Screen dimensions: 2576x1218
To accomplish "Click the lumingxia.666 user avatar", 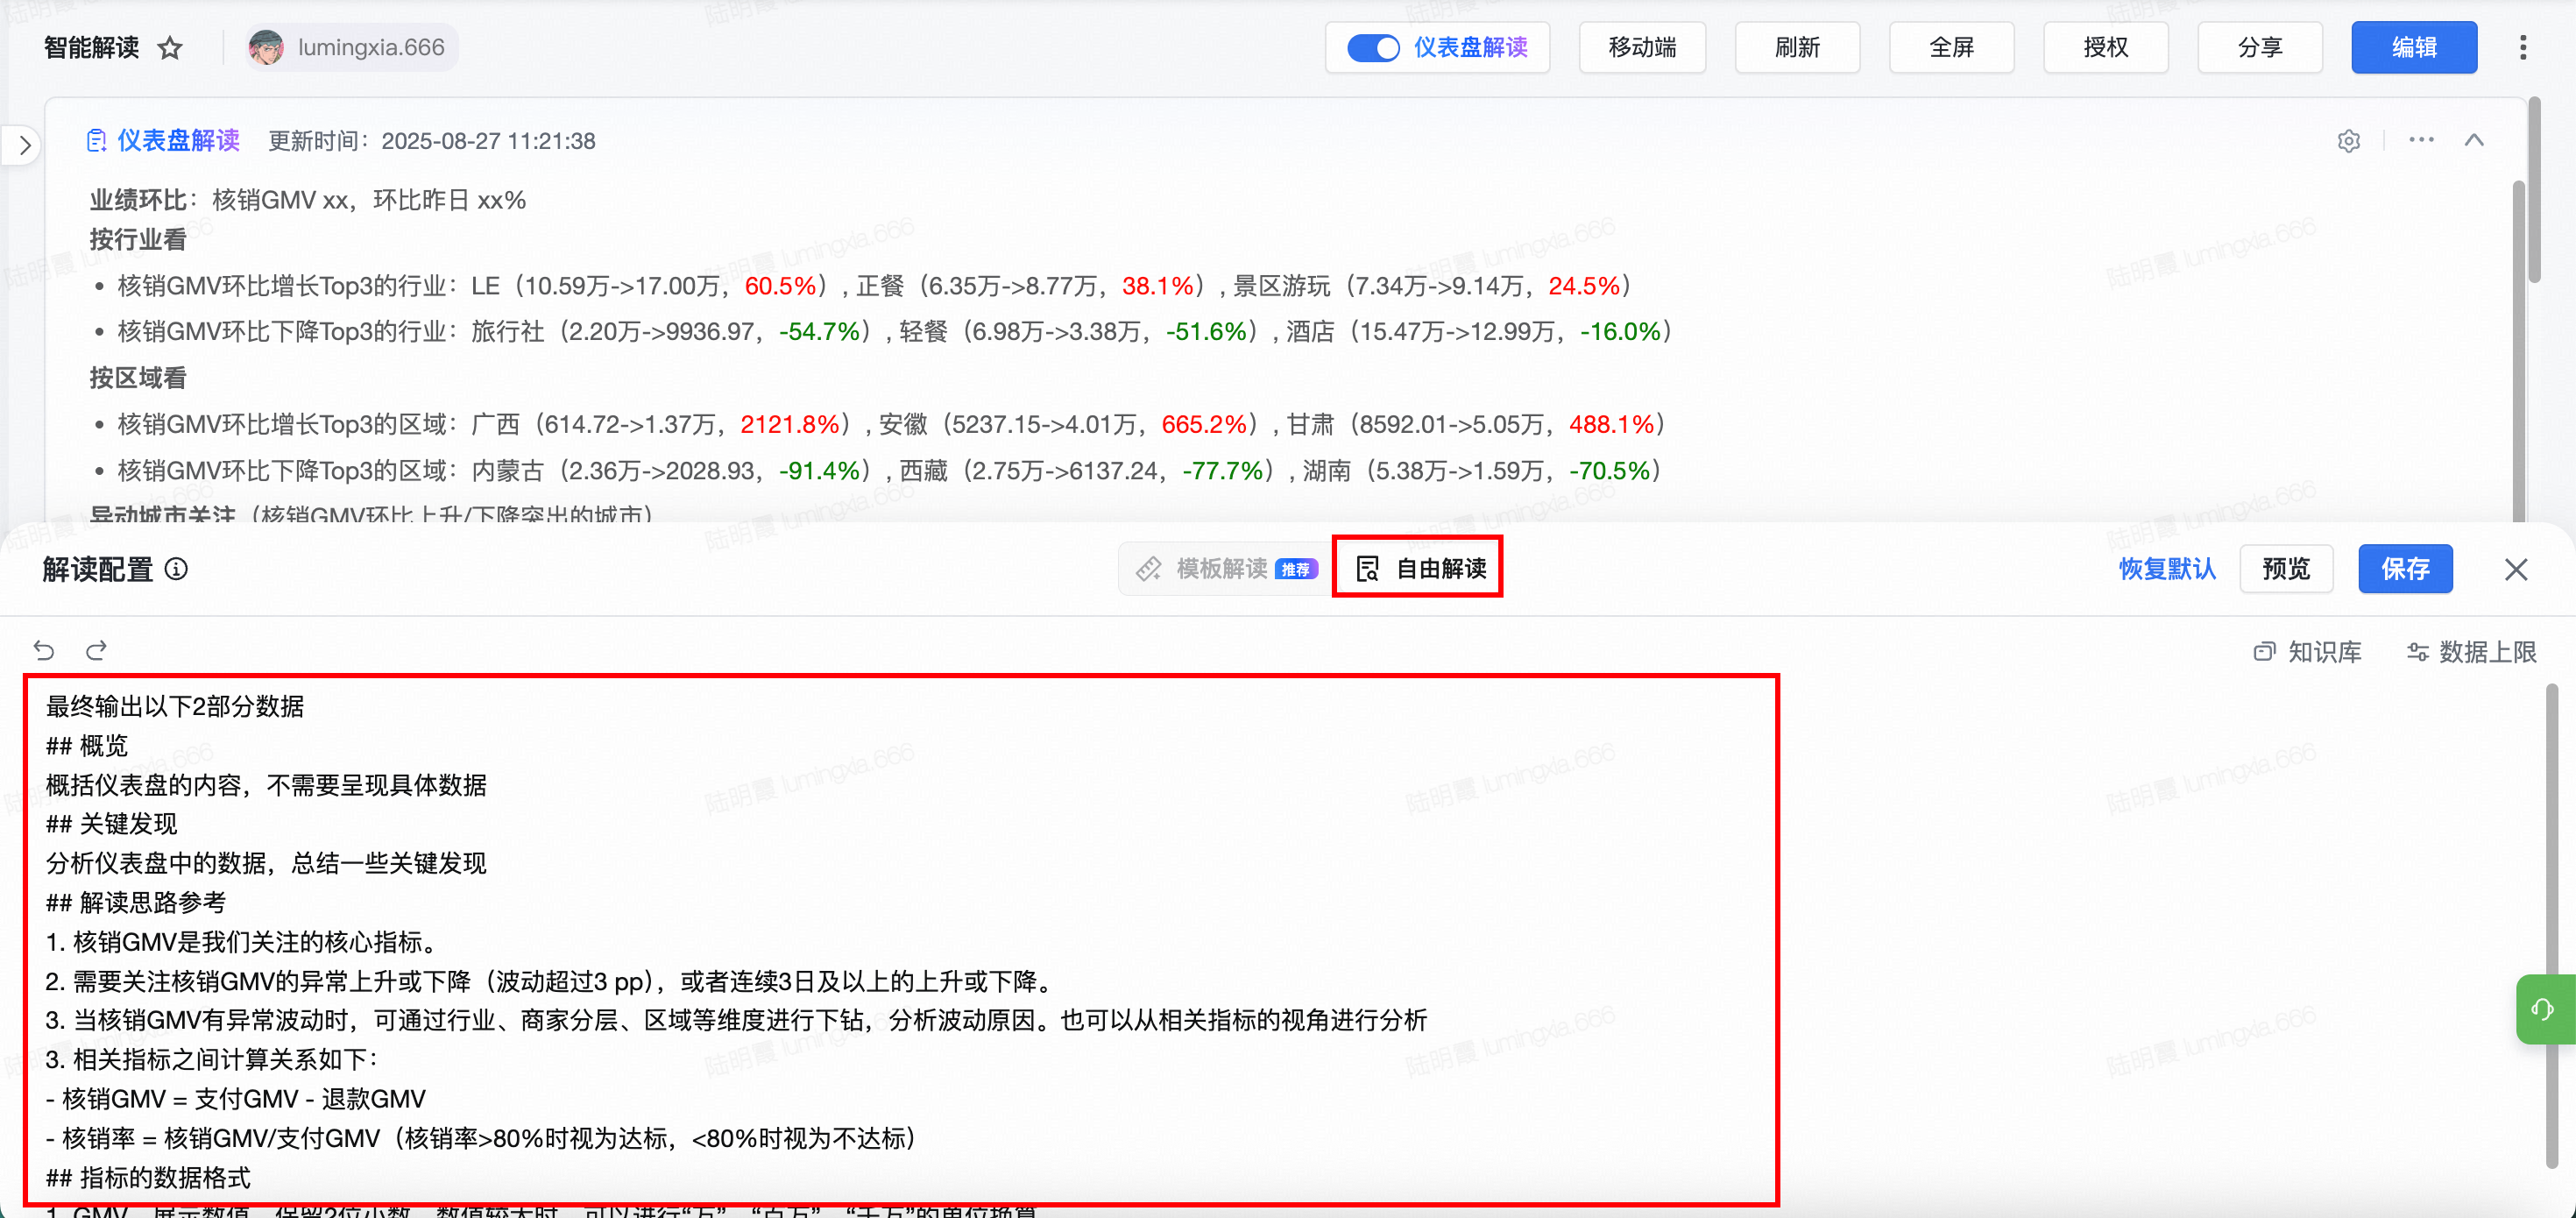I will pyautogui.click(x=266, y=48).
